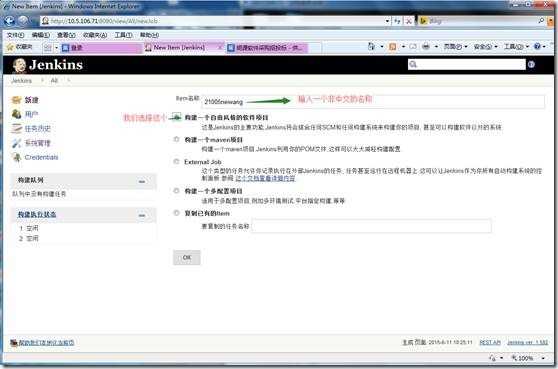
Task: Click the 系统管理 tools icon
Action: [16, 143]
